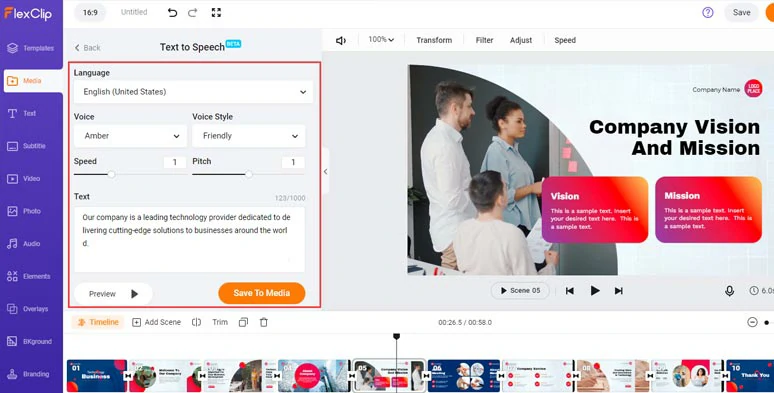Select the Mission card on canvas

pyautogui.click(x=708, y=210)
